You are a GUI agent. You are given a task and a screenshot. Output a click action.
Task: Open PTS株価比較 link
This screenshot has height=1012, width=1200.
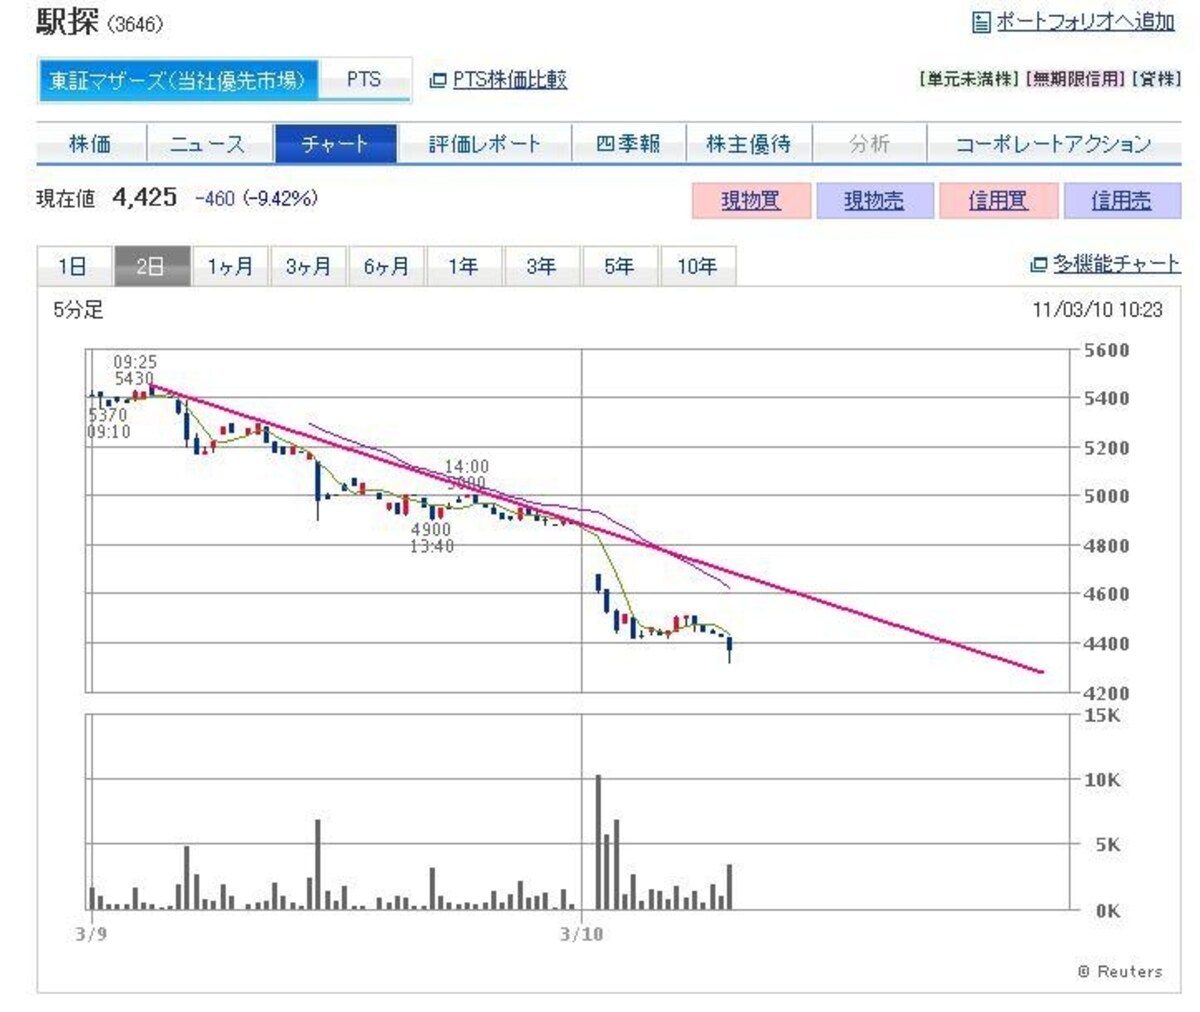point(510,80)
